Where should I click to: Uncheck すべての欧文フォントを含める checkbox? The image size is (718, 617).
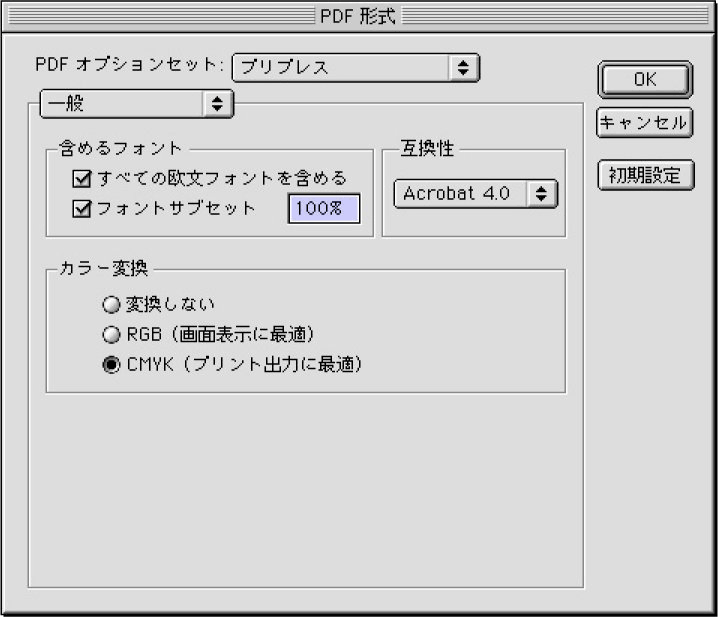pos(82,179)
